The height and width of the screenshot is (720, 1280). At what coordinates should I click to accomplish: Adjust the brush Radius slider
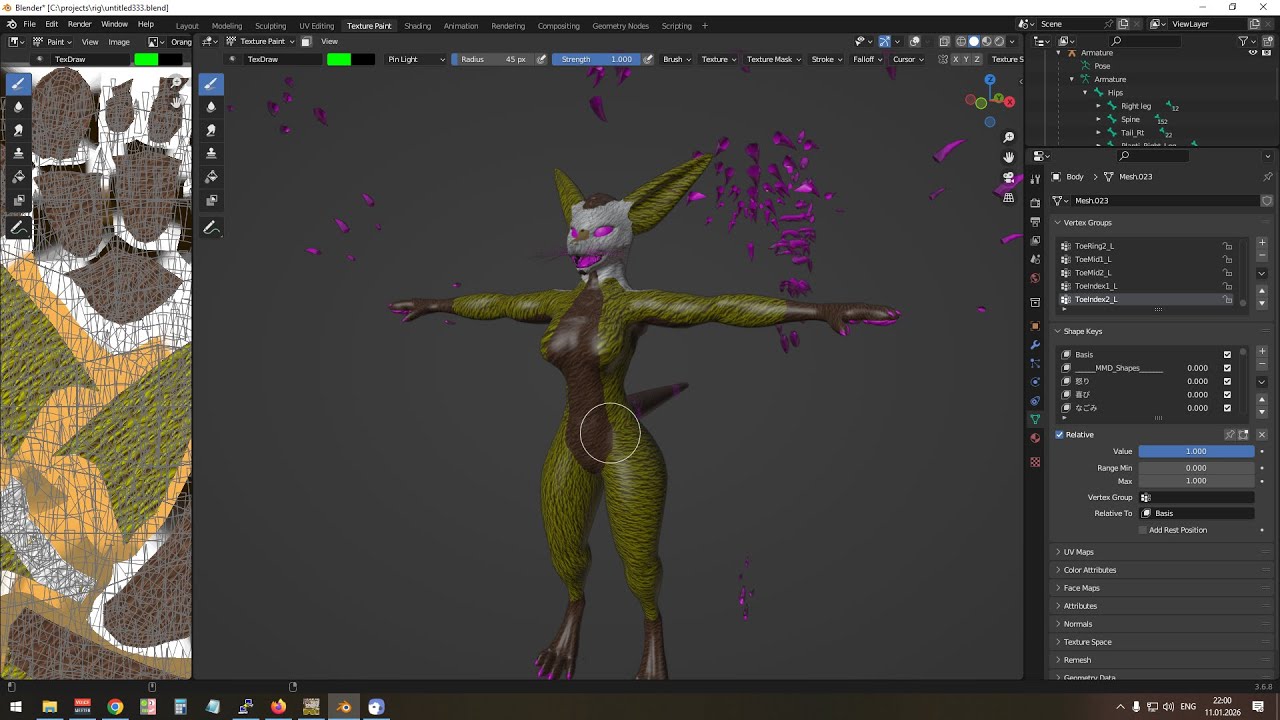click(x=493, y=59)
